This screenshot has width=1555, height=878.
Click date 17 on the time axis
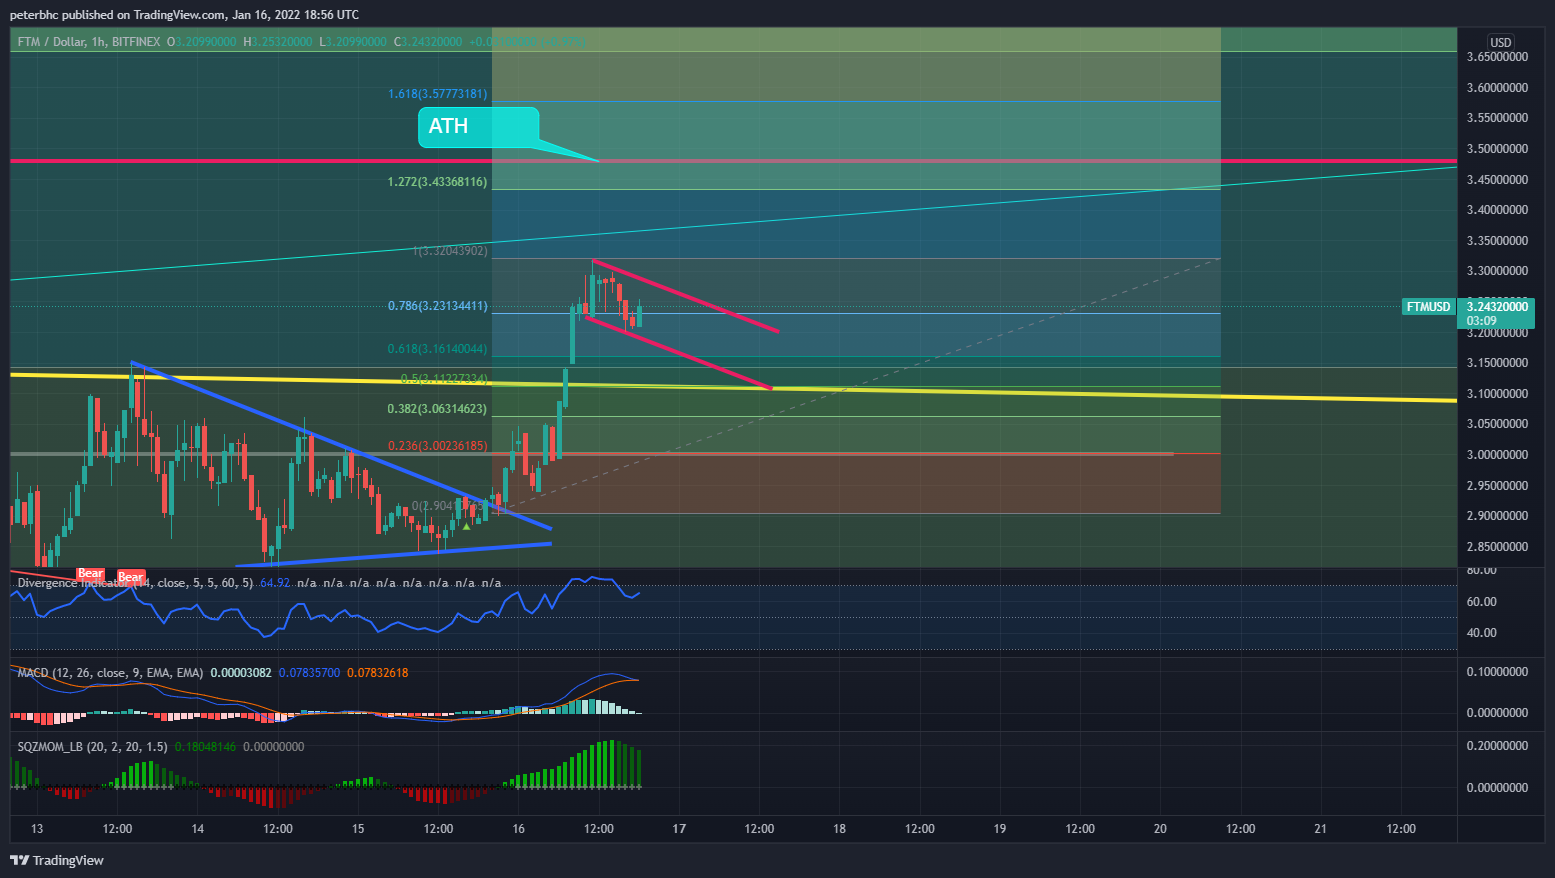click(679, 829)
